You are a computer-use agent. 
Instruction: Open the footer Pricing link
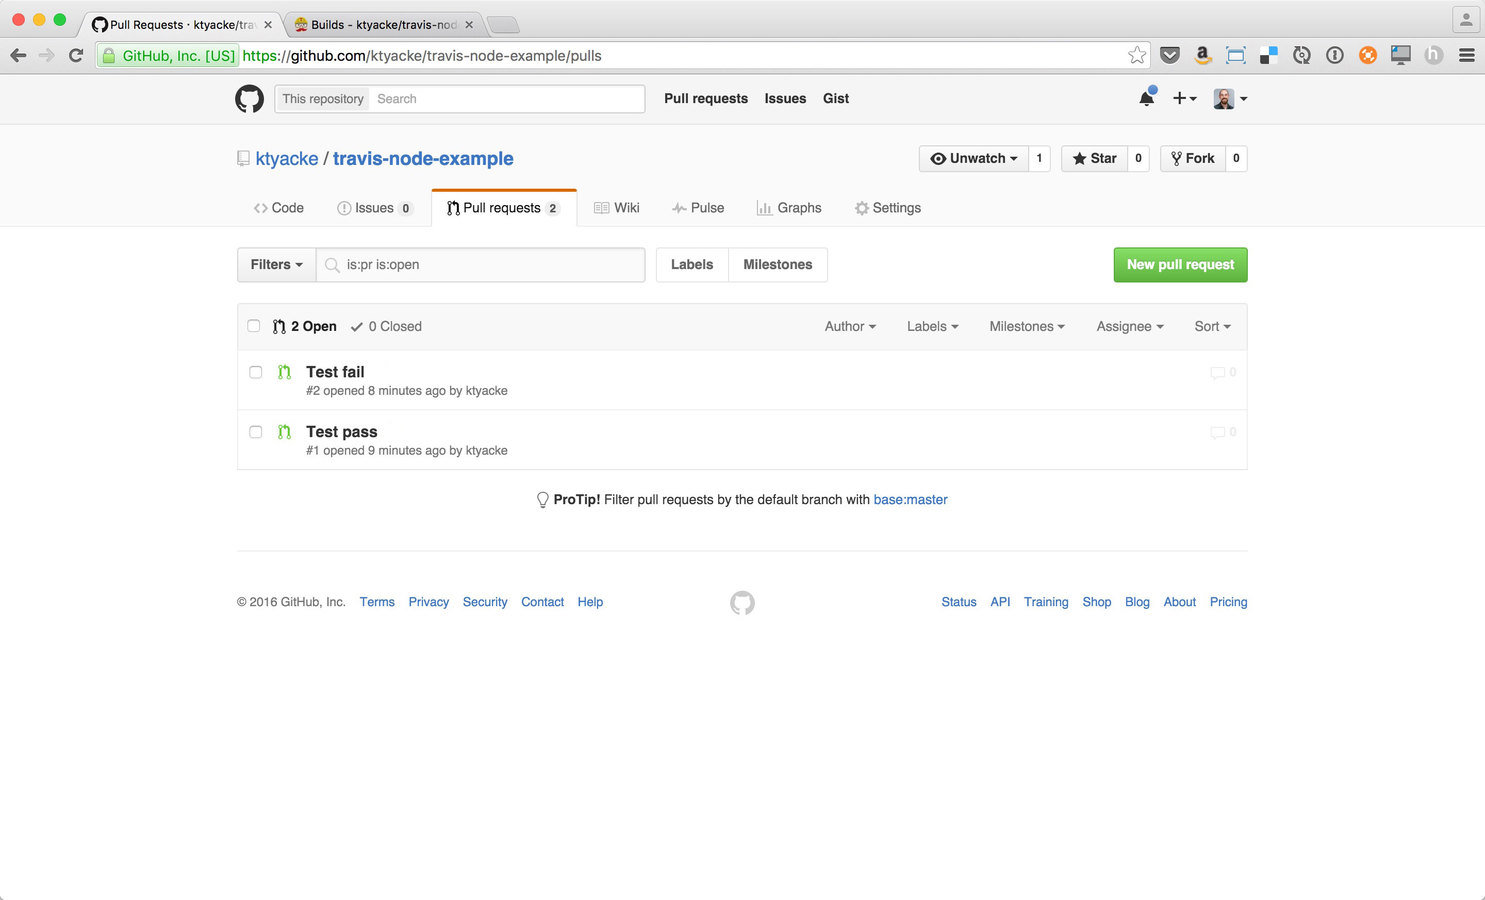coord(1228,602)
